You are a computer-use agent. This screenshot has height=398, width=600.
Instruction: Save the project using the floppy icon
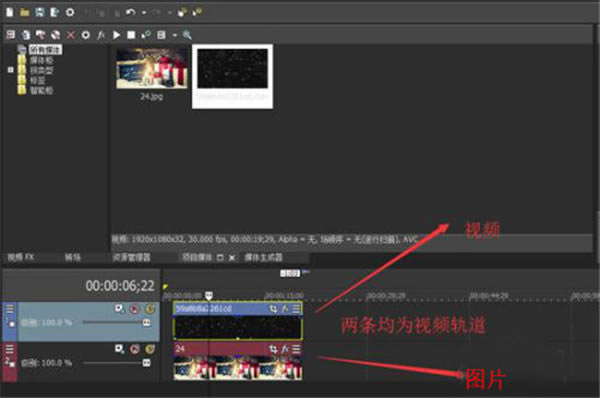(x=40, y=12)
